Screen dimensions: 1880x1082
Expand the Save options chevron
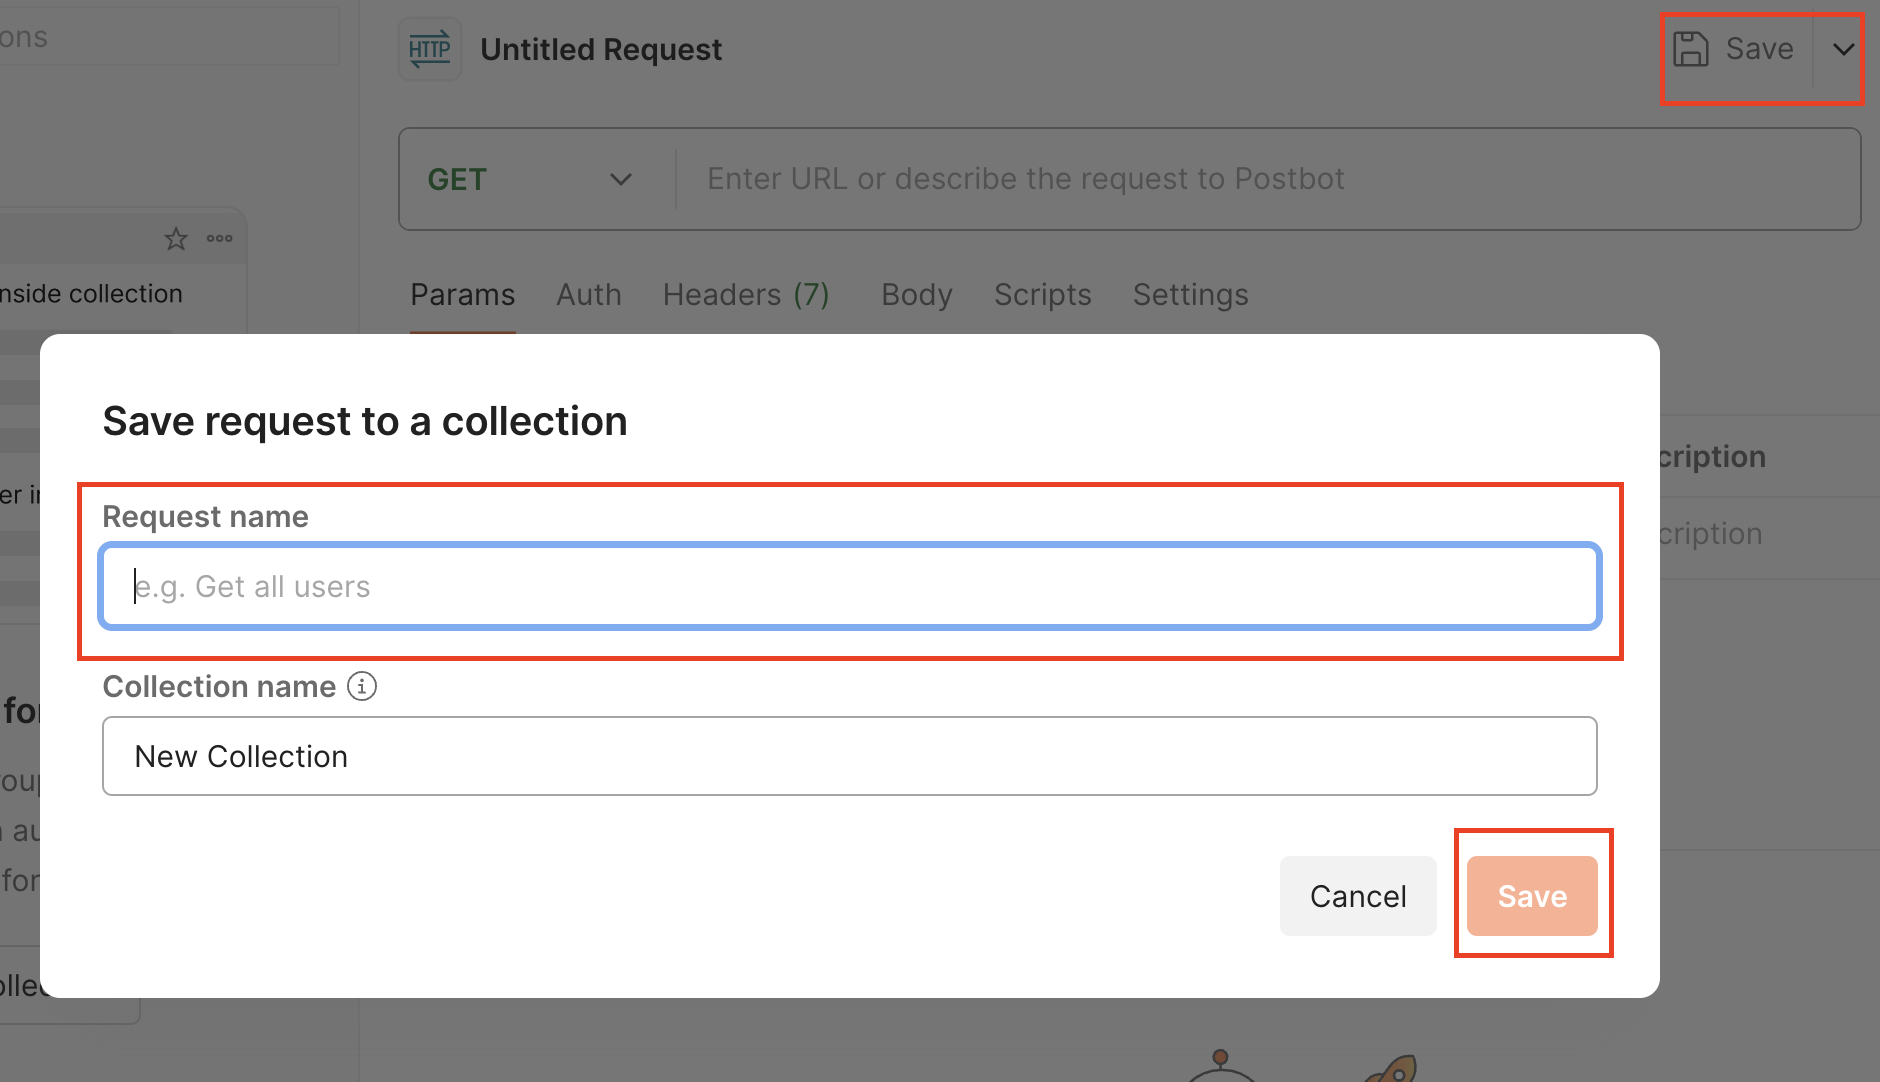1843,49
